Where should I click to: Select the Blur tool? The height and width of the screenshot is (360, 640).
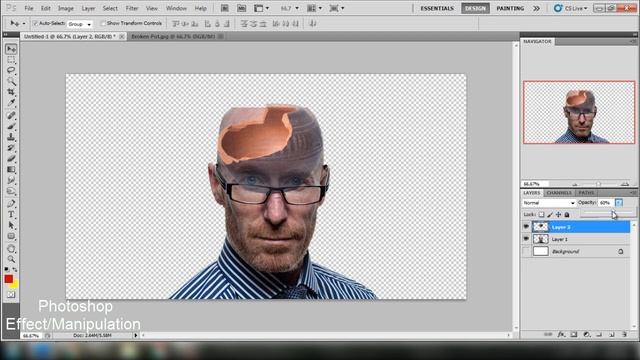(11, 180)
